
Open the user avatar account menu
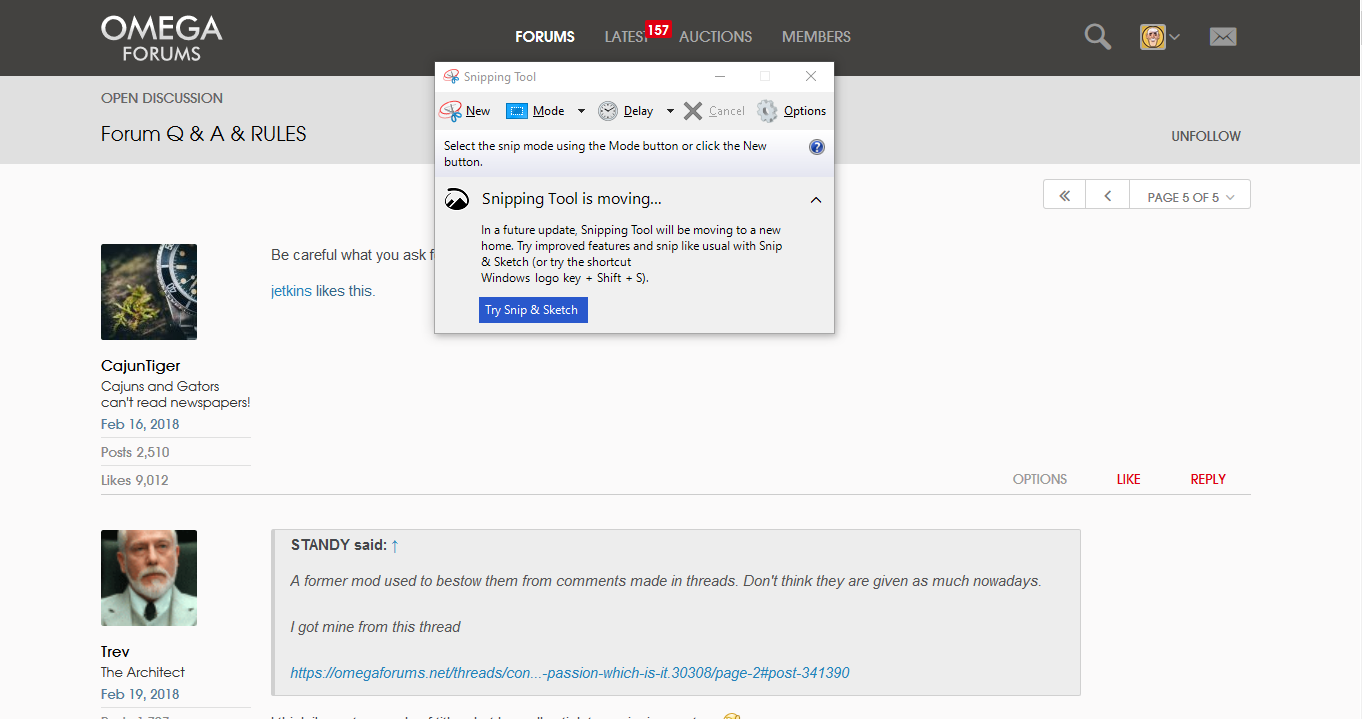1159,37
